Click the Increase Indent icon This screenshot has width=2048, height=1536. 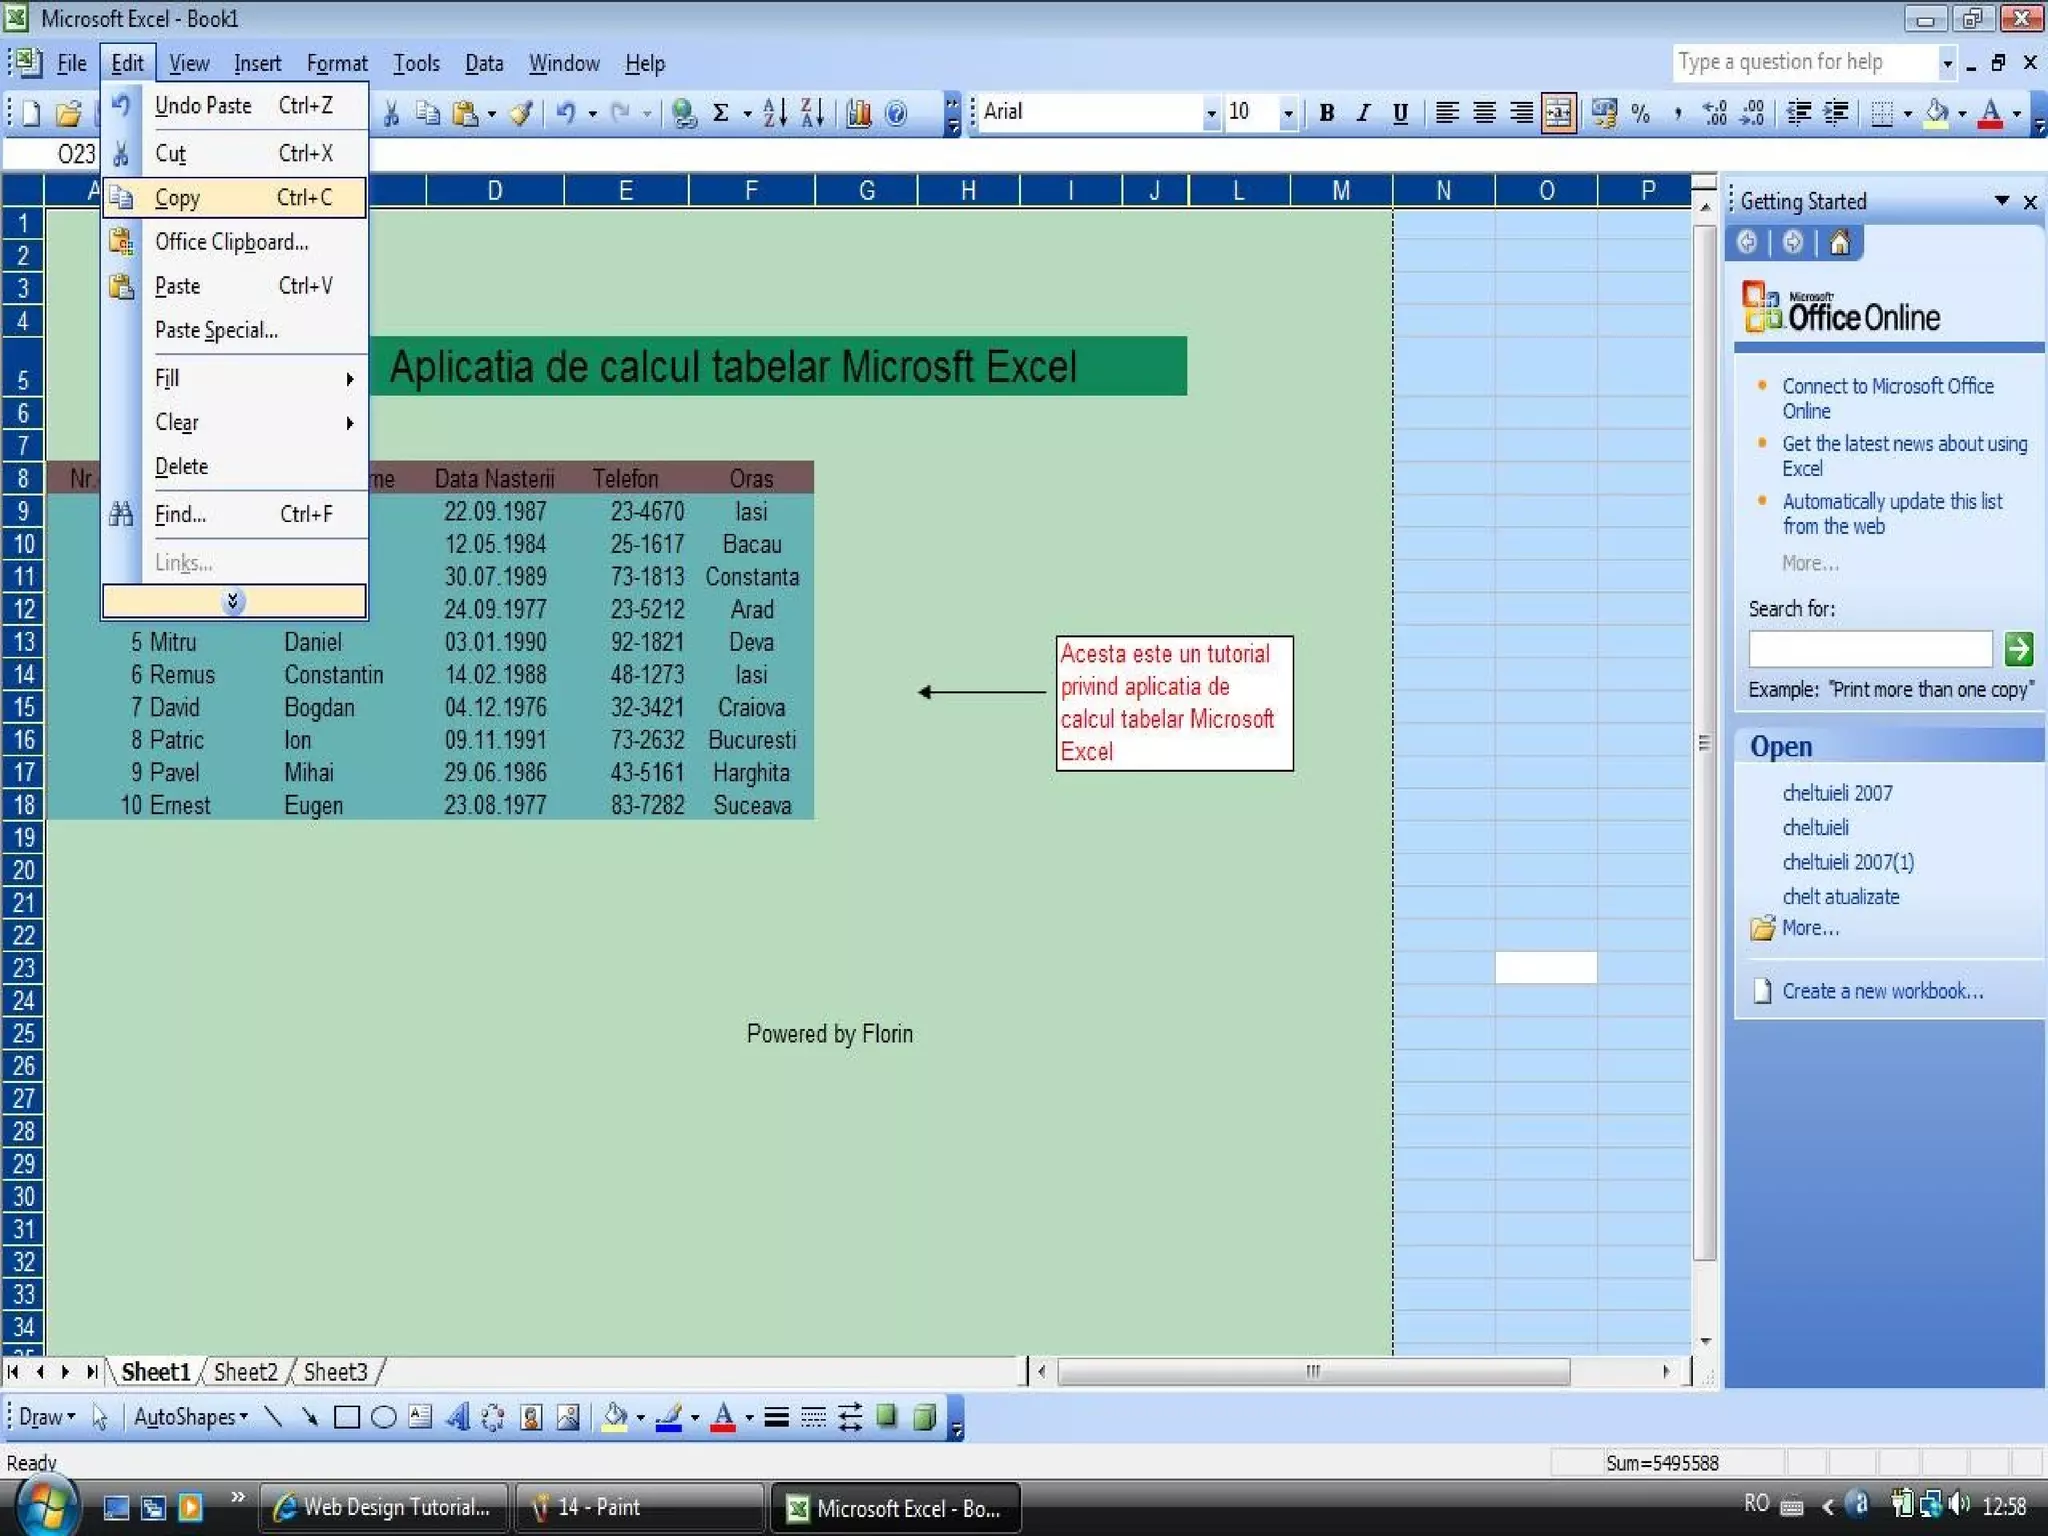(1836, 112)
